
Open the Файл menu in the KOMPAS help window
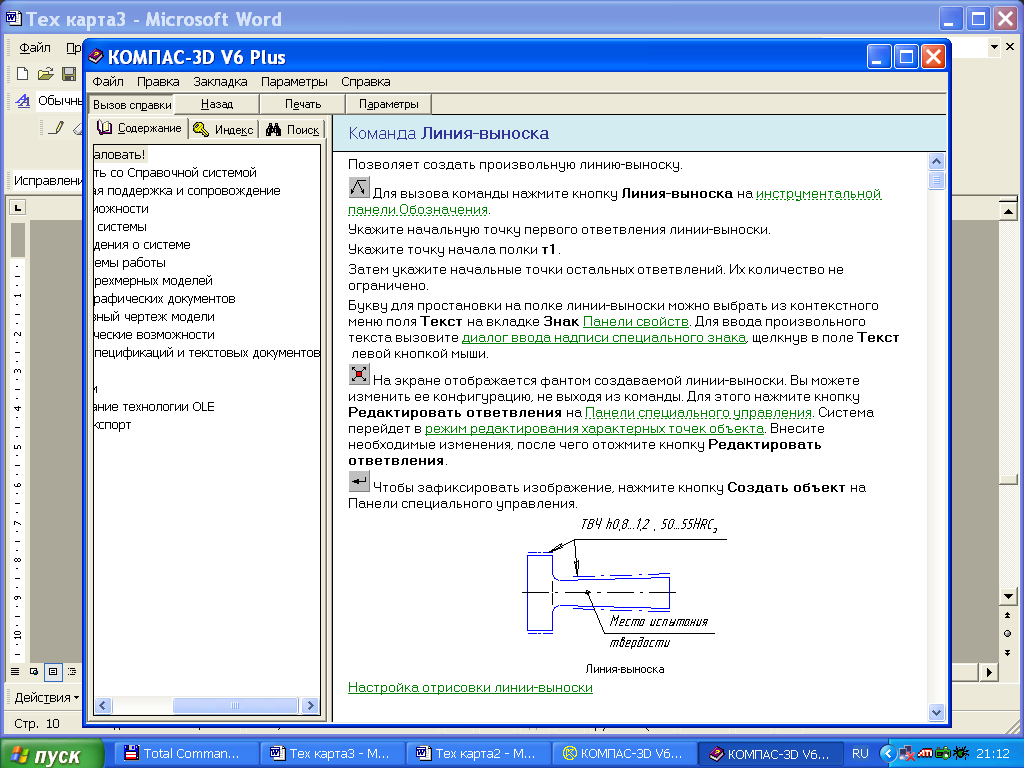coord(108,82)
